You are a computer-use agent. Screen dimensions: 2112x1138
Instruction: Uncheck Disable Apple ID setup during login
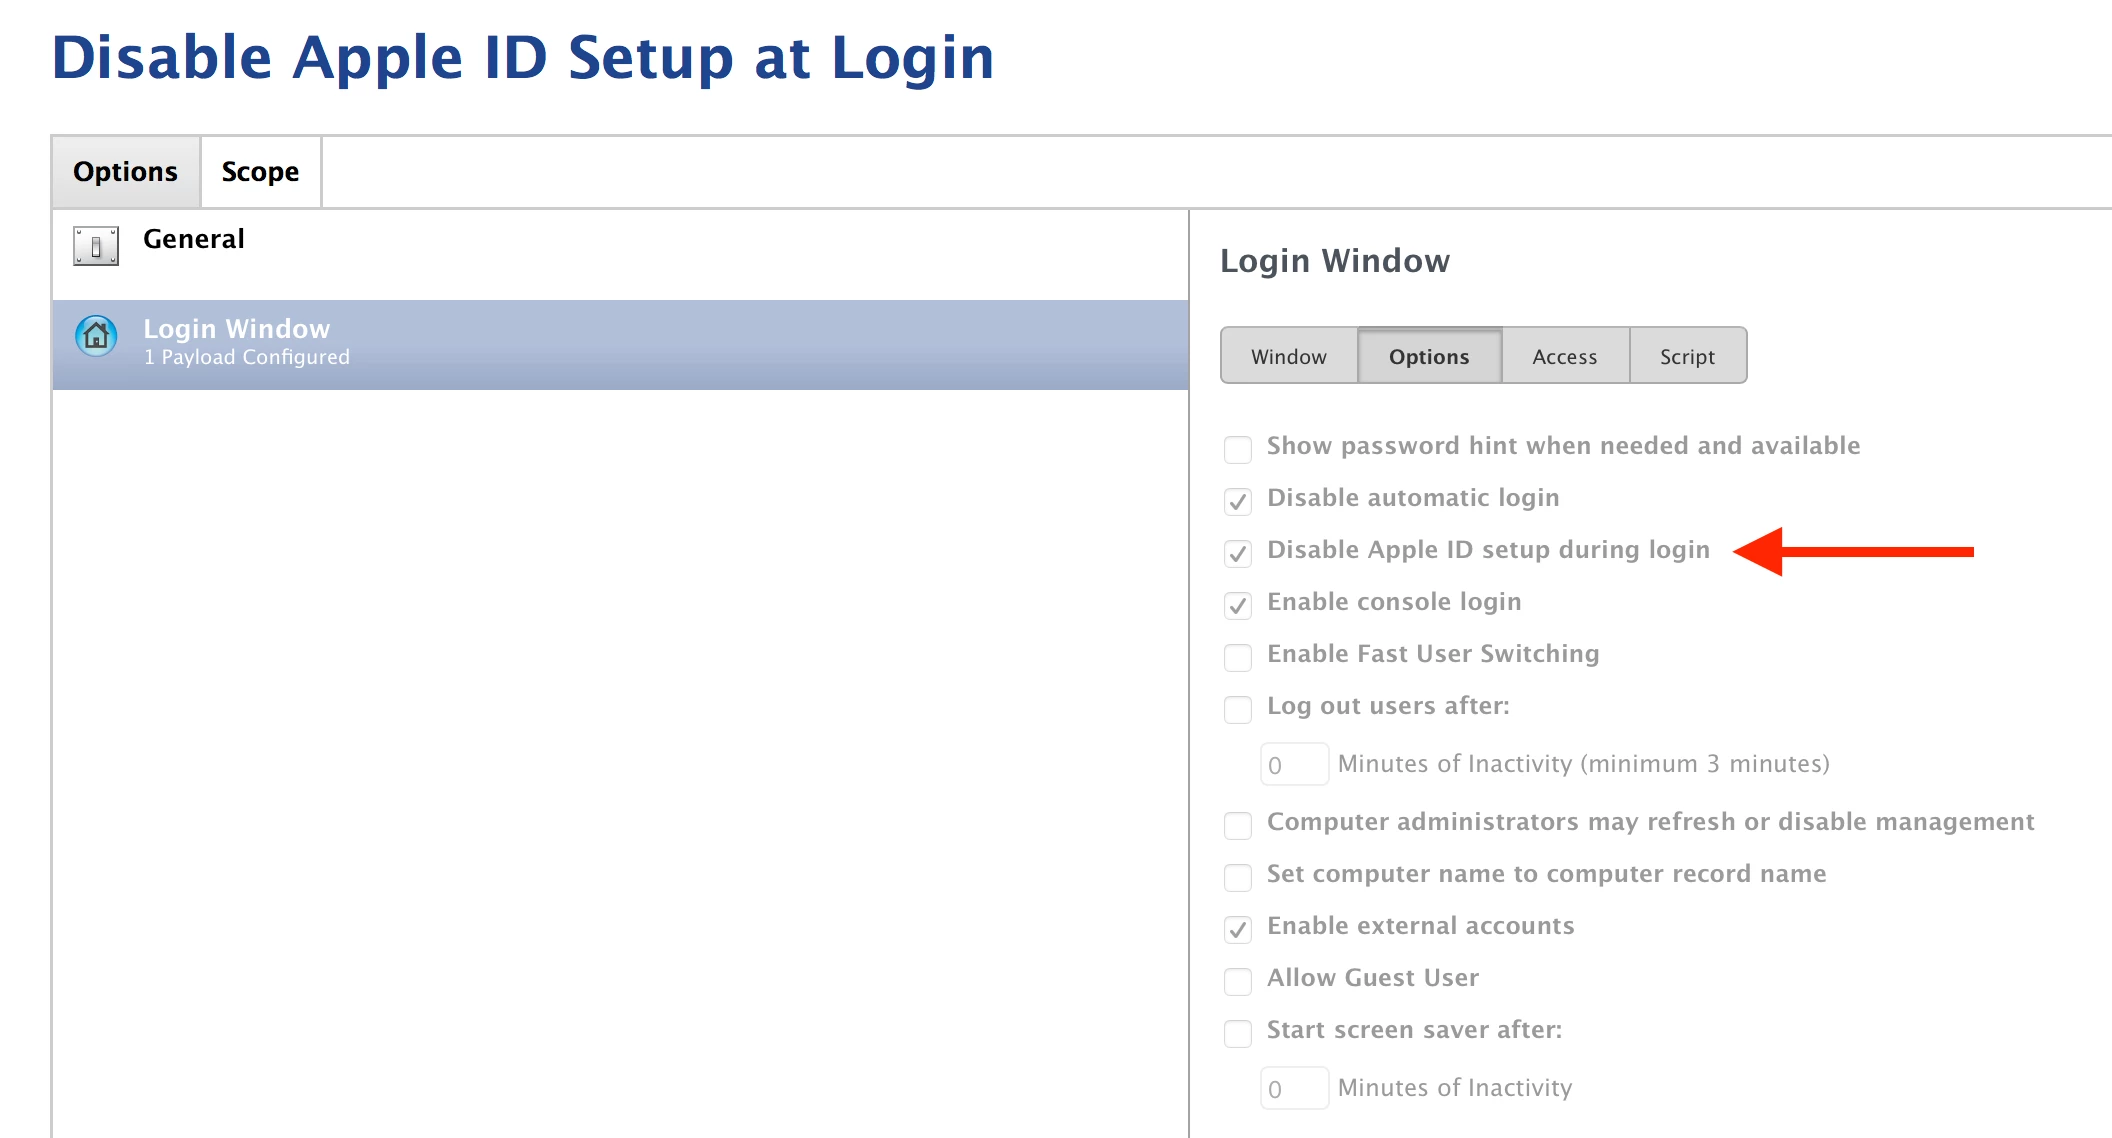point(1238,553)
